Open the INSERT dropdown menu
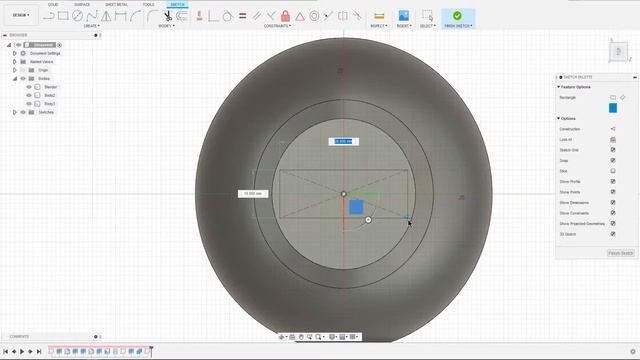640x360 pixels. 404,26
